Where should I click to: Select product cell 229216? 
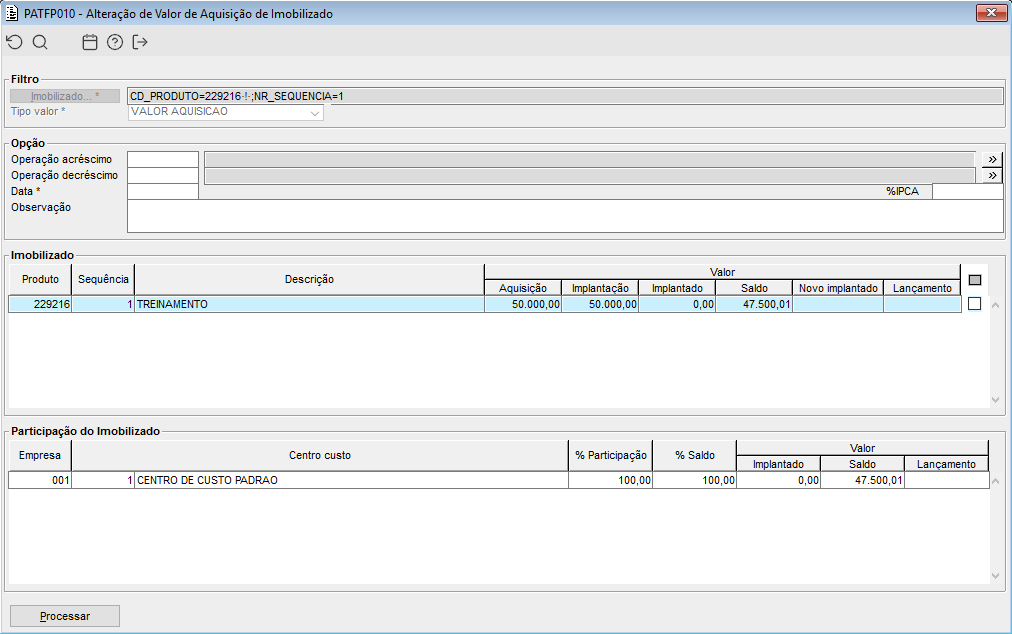[40, 304]
